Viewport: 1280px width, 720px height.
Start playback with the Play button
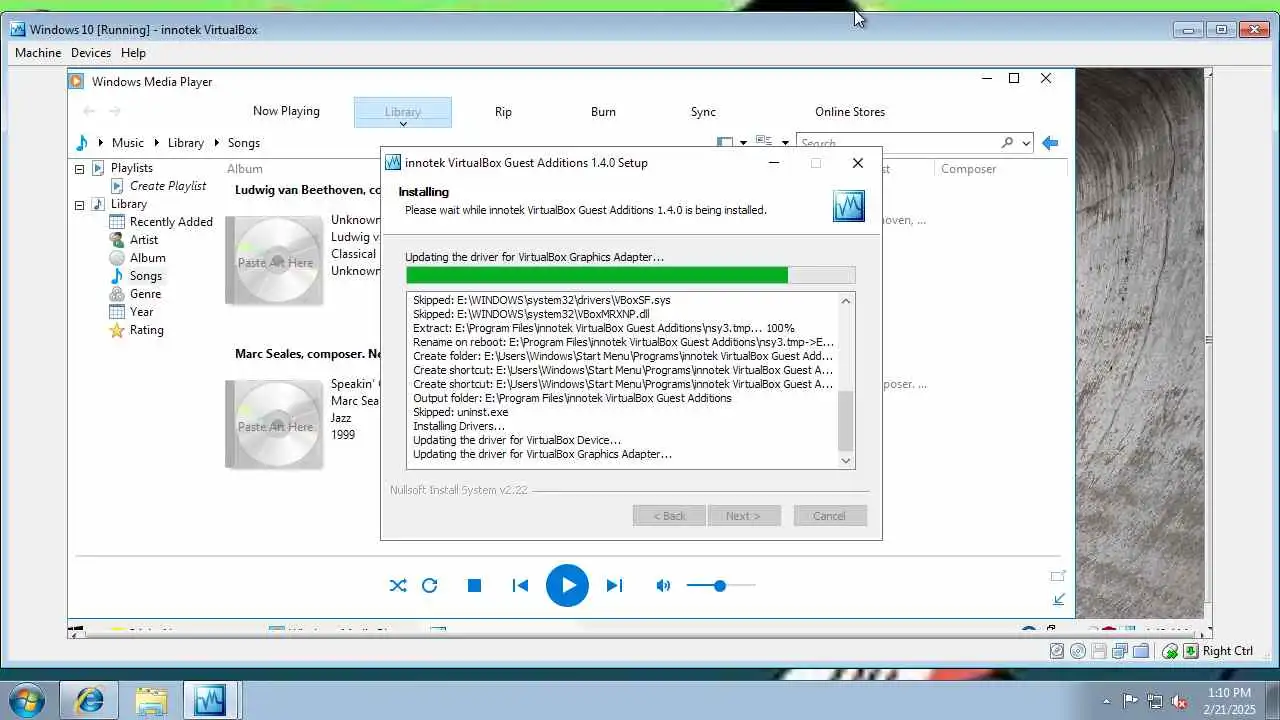click(x=567, y=586)
